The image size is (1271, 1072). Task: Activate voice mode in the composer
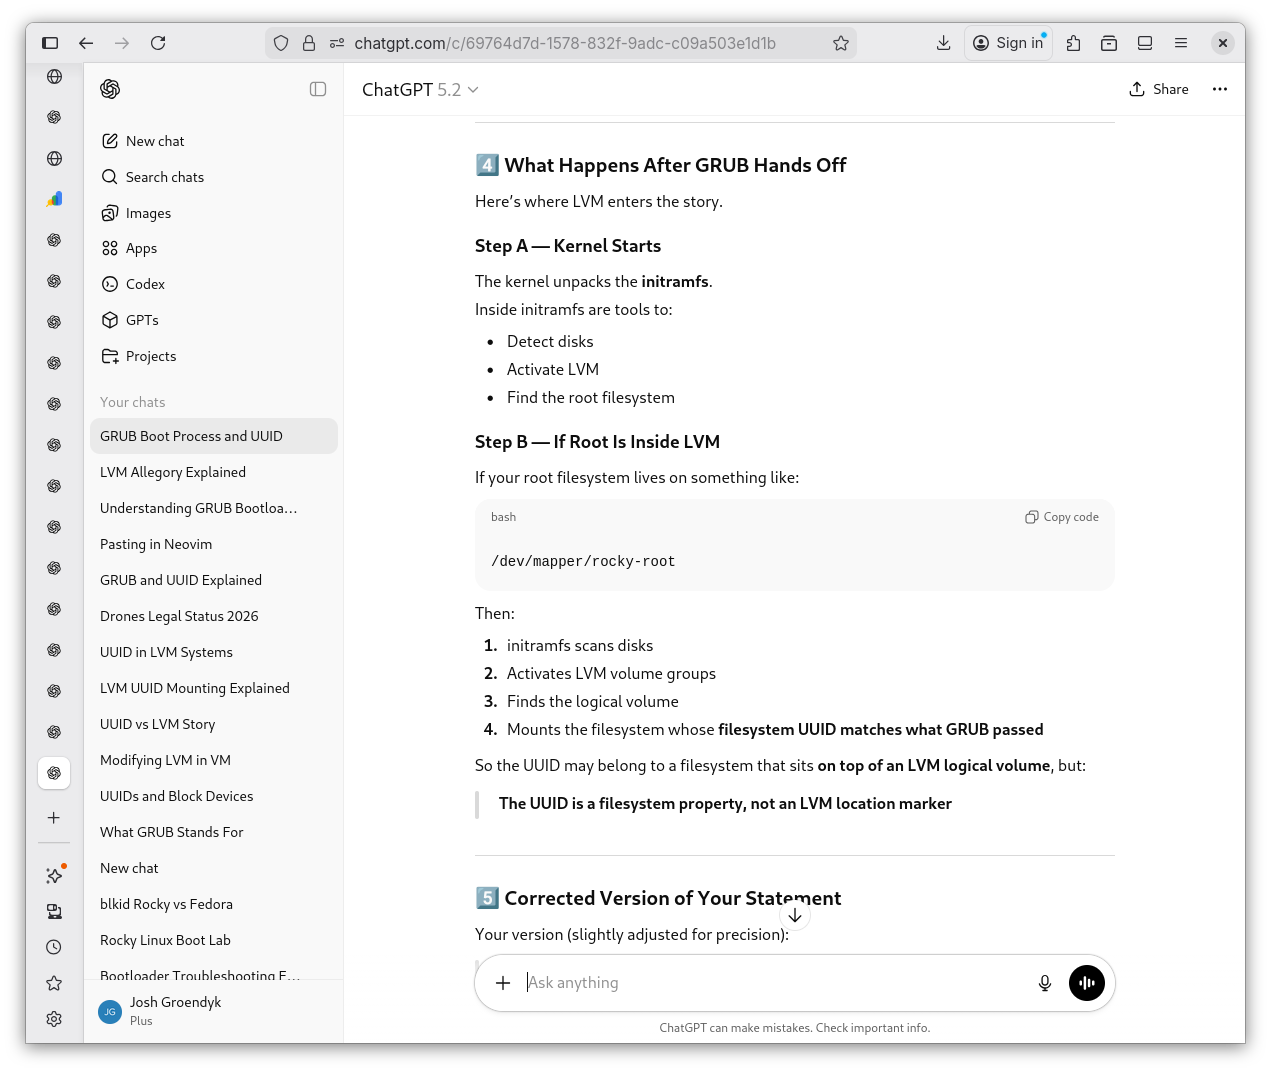tap(1086, 983)
